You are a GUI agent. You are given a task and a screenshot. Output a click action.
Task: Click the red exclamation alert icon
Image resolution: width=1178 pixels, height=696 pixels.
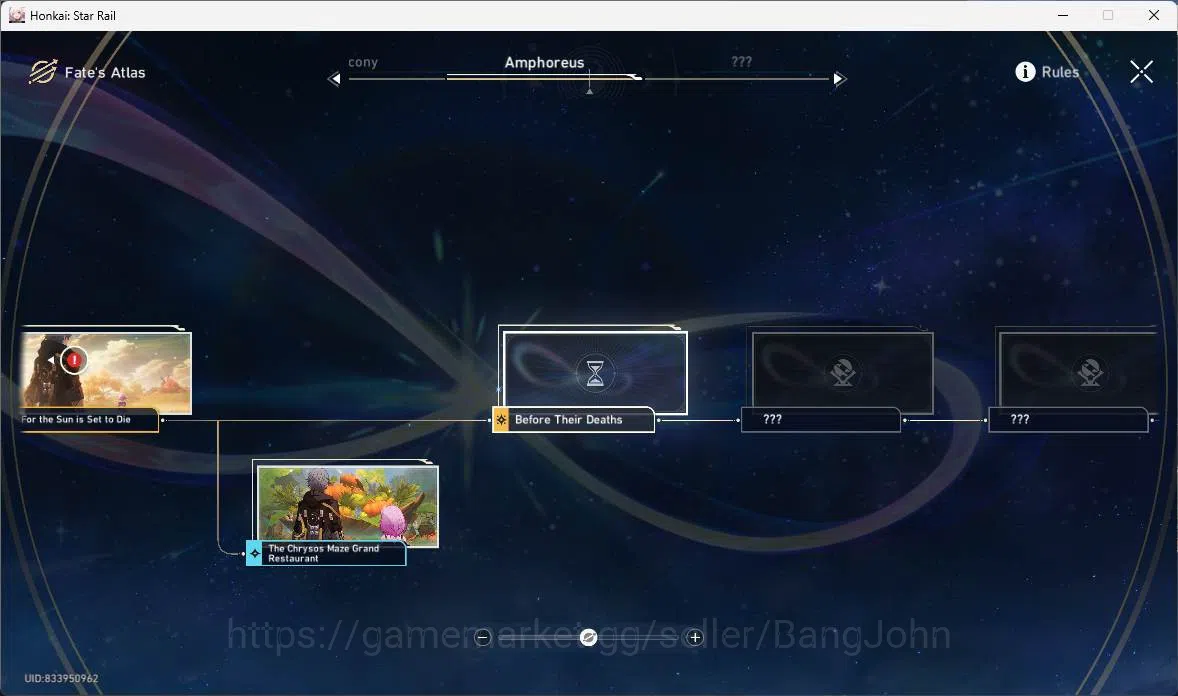click(x=74, y=360)
